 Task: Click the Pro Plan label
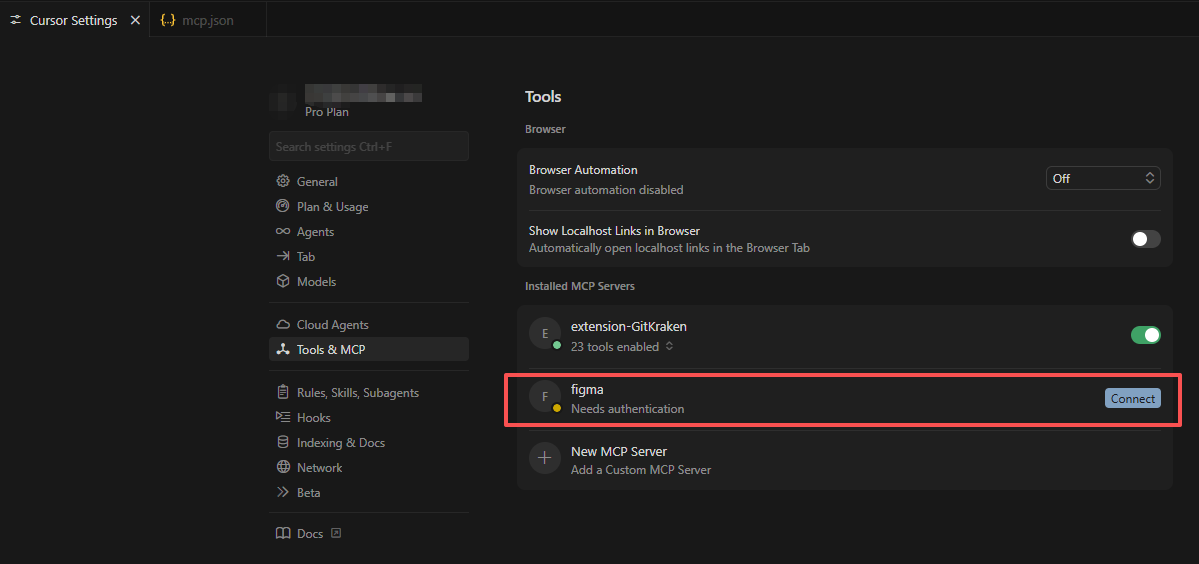point(327,112)
